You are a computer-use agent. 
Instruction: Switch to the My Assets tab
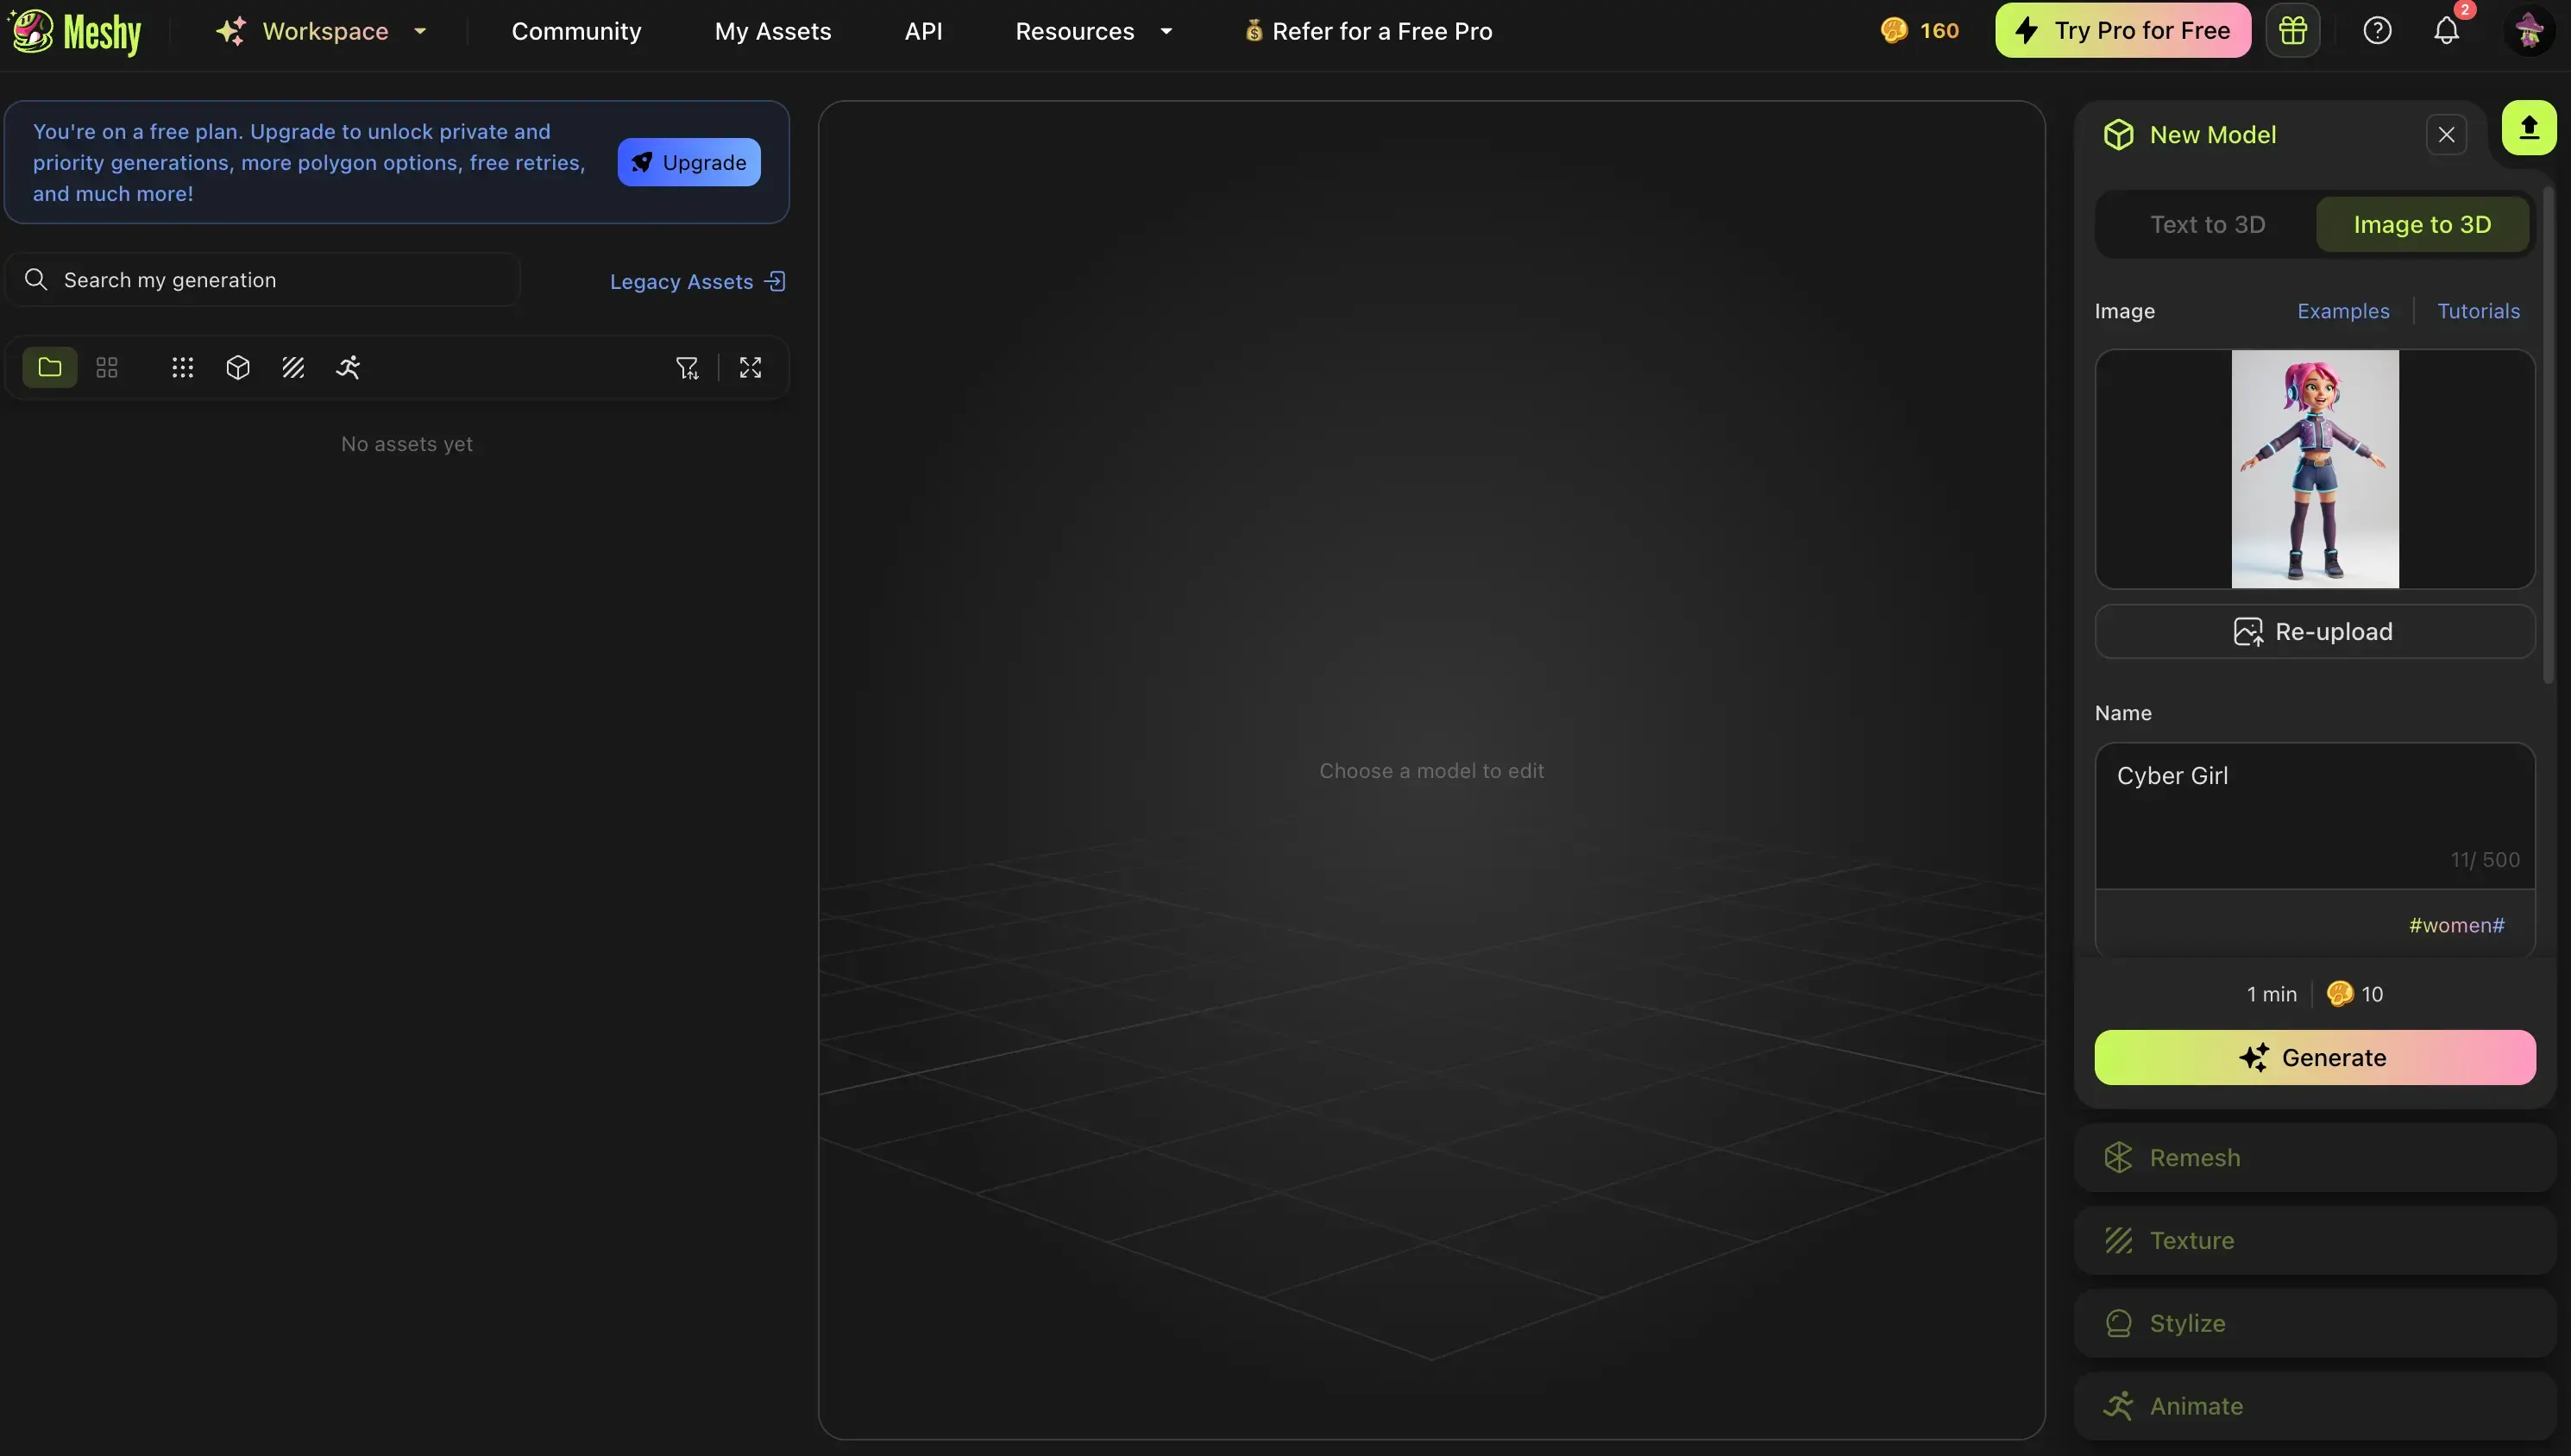[x=773, y=31]
